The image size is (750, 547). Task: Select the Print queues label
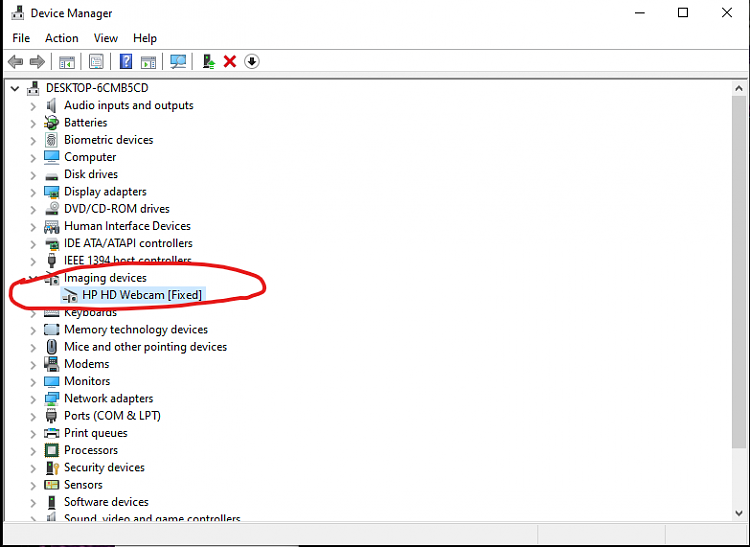click(x=96, y=433)
